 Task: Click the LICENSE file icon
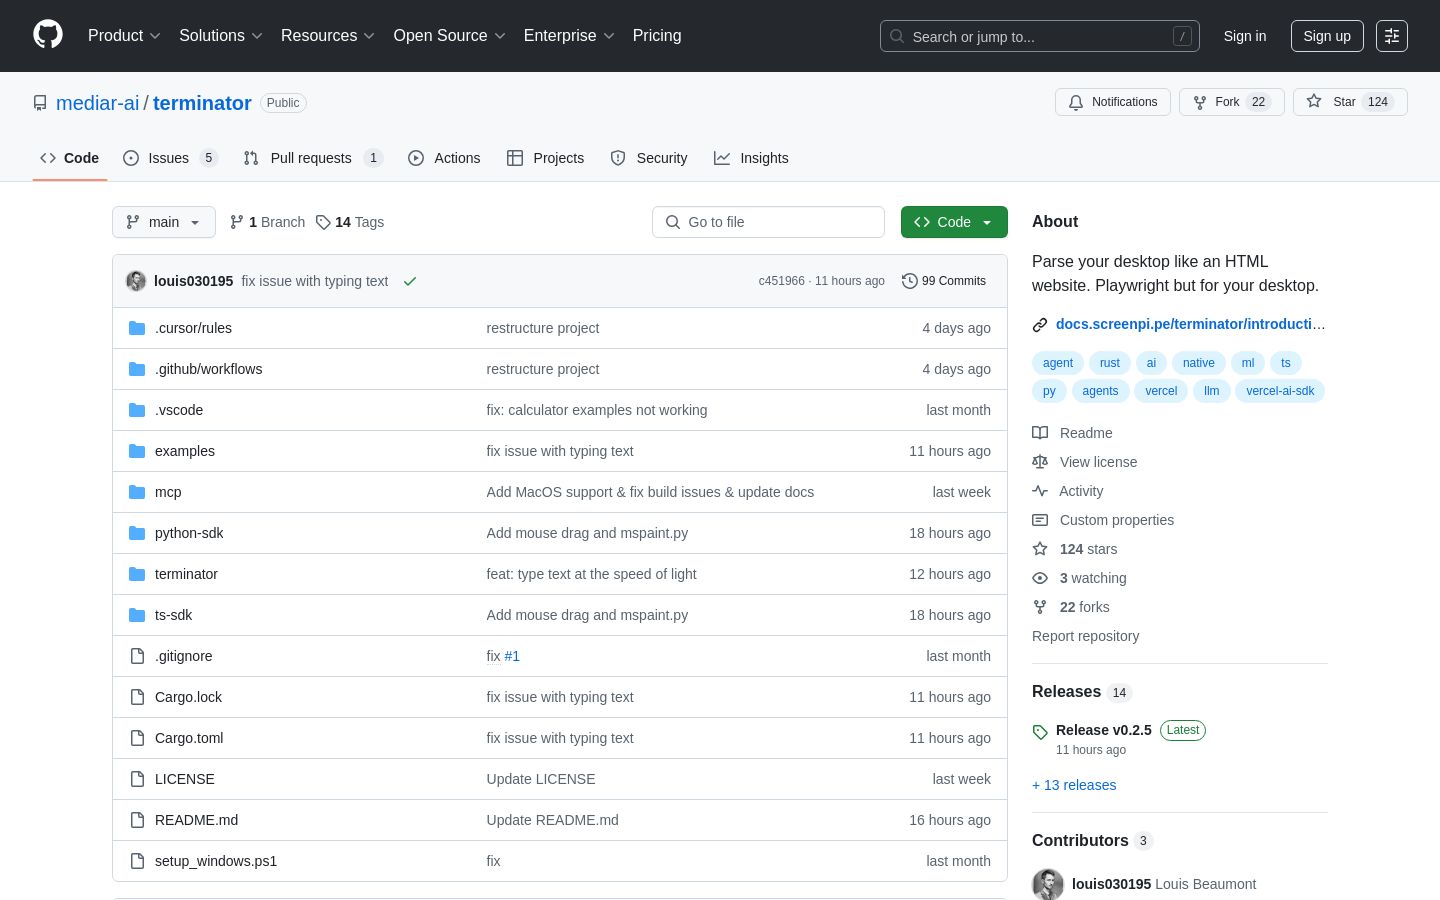137,779
